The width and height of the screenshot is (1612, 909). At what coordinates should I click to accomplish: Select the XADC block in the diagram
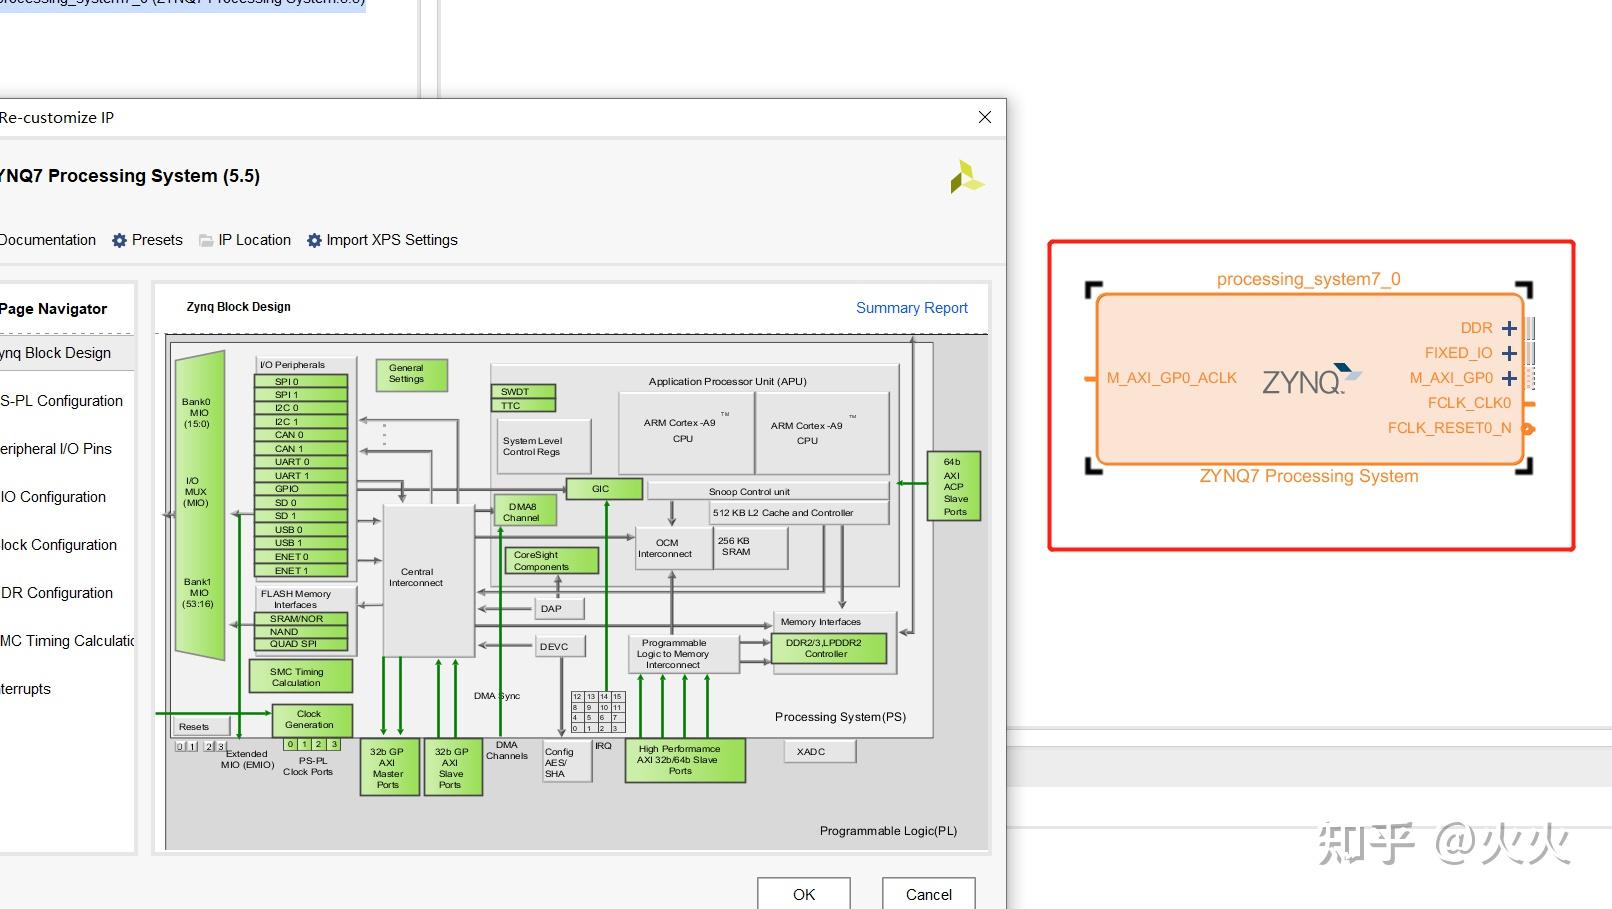click(819, 751)
